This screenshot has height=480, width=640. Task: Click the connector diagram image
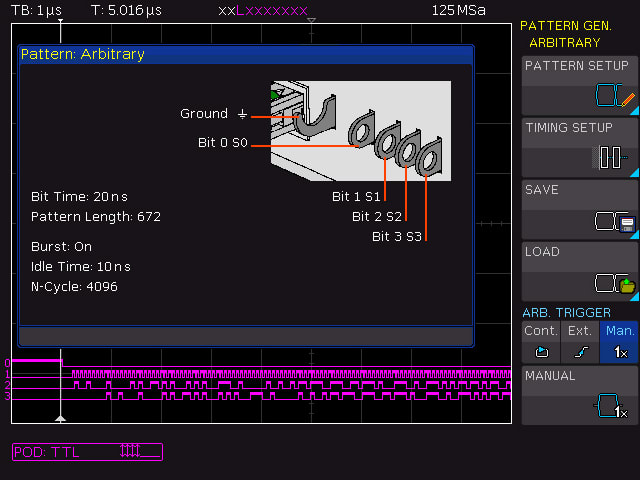click(361, 131)
